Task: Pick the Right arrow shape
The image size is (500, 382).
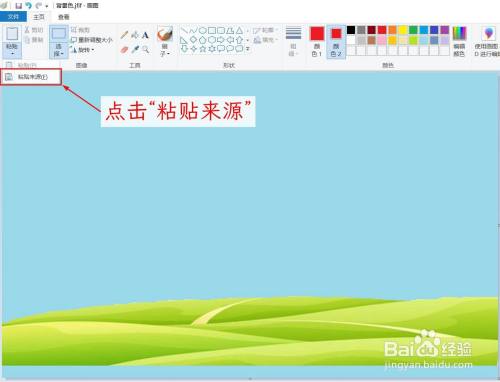Action: (x=221, y=40)
